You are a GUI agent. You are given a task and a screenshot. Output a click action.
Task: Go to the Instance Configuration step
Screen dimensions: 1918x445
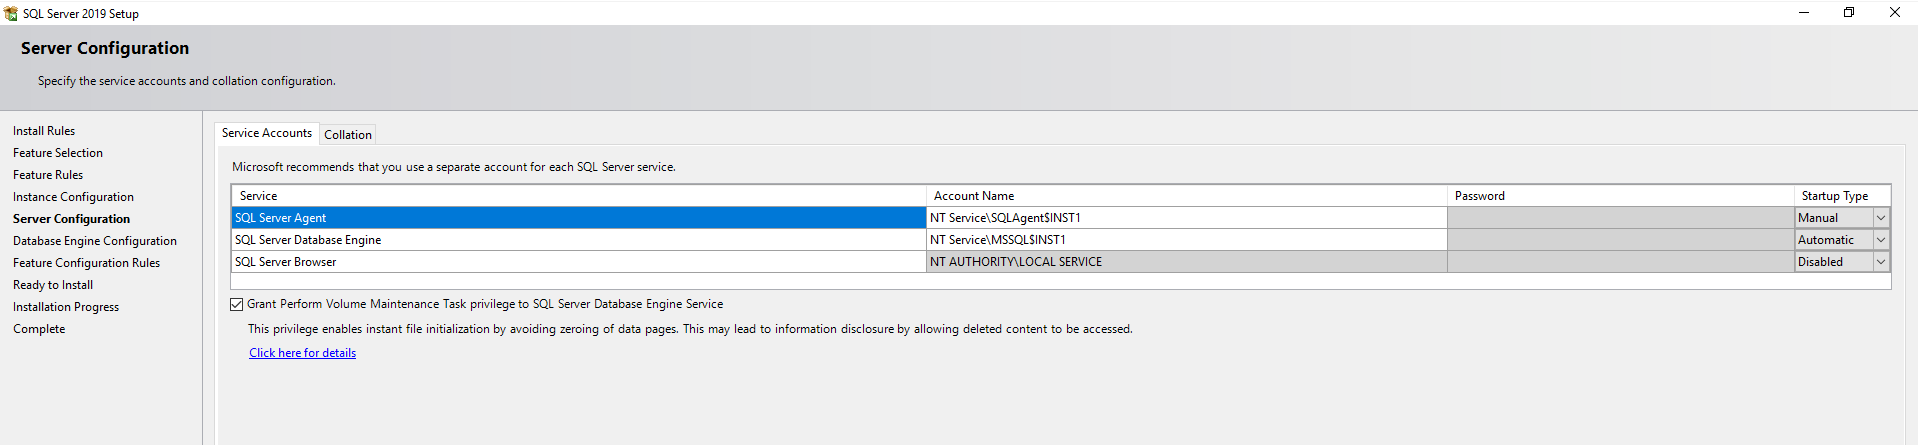(73, 197)
